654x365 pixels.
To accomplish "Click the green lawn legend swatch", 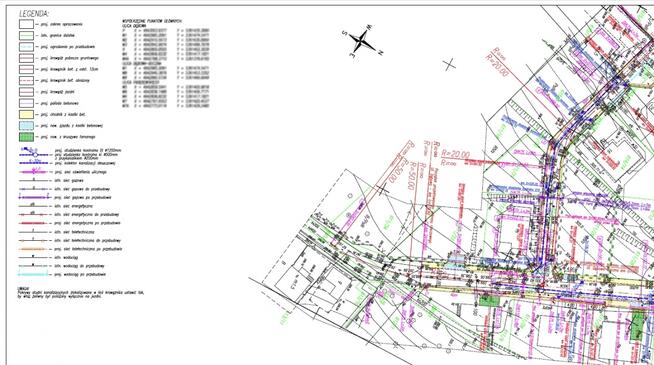I will (x=26, y=137).
